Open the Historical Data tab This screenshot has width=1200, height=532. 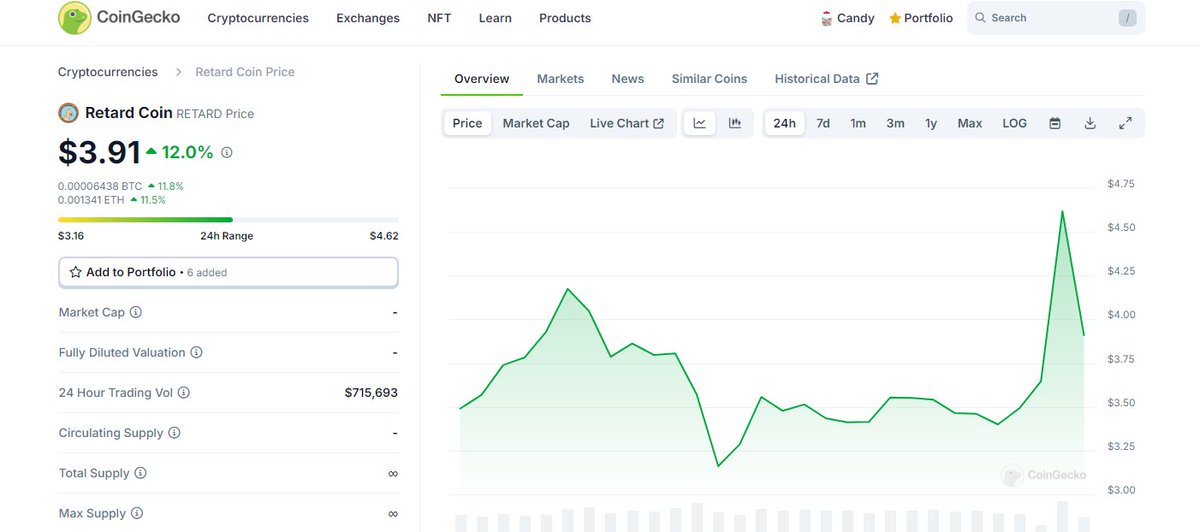point(826,78)
